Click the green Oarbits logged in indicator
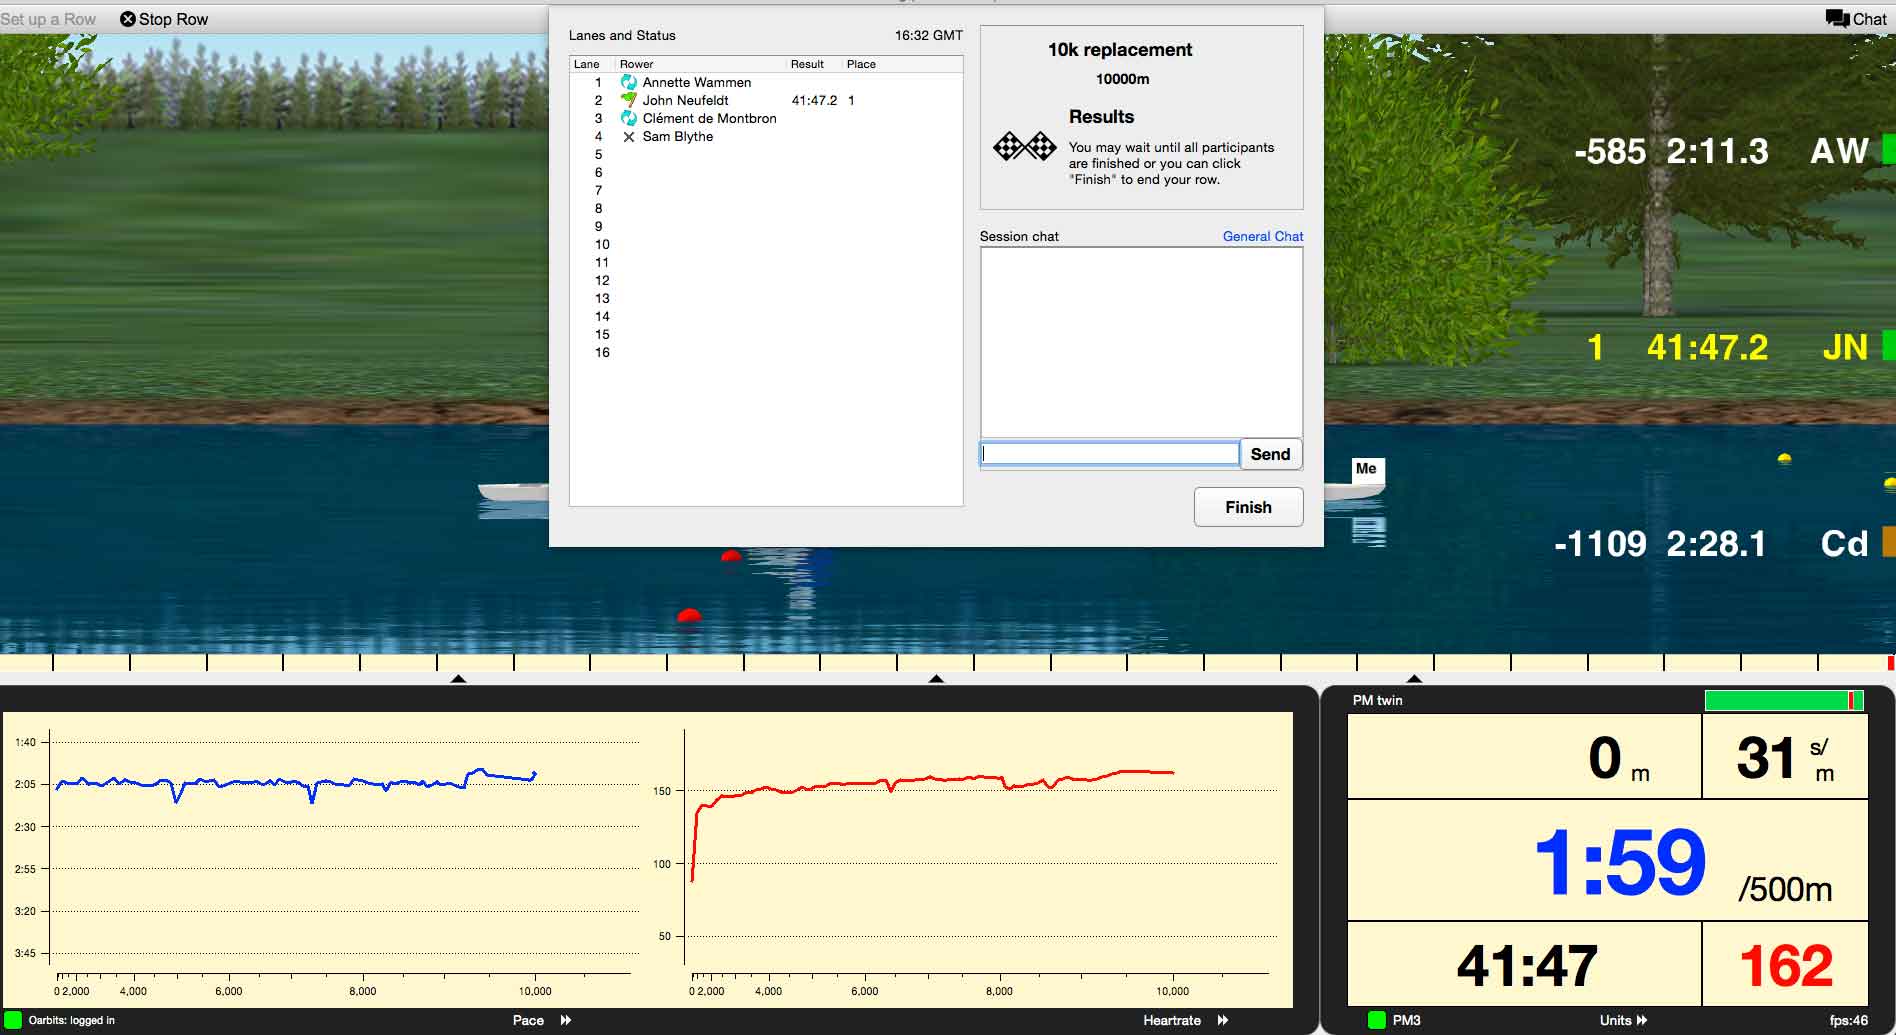 click(13, 1020)
